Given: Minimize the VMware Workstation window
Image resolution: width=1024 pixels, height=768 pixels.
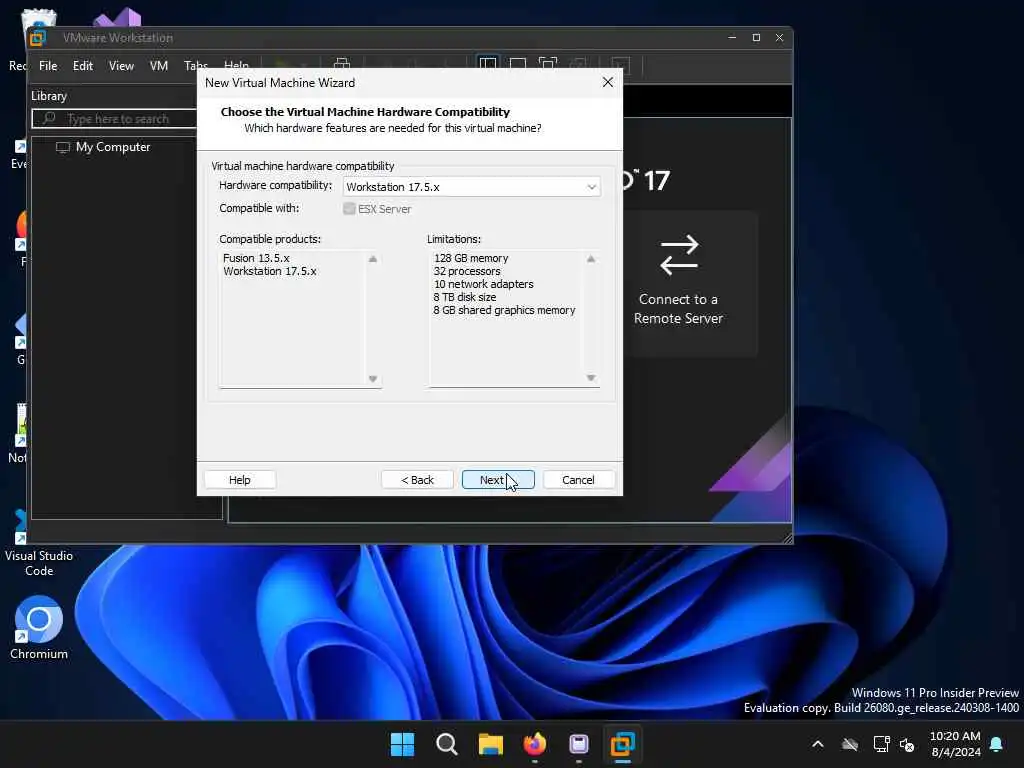Looking at the screenshot, I should coord(732,38).
